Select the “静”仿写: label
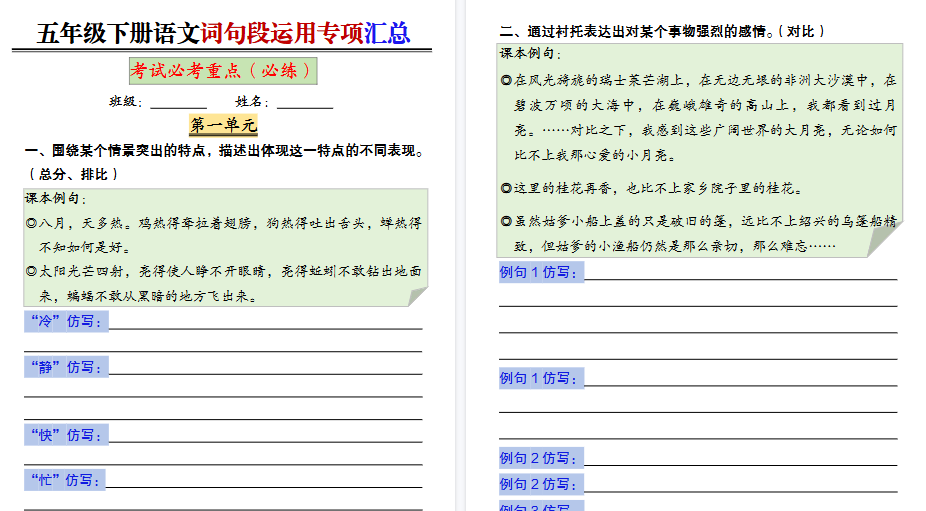This screenshot has width=926, height=511. pos(66,367)
